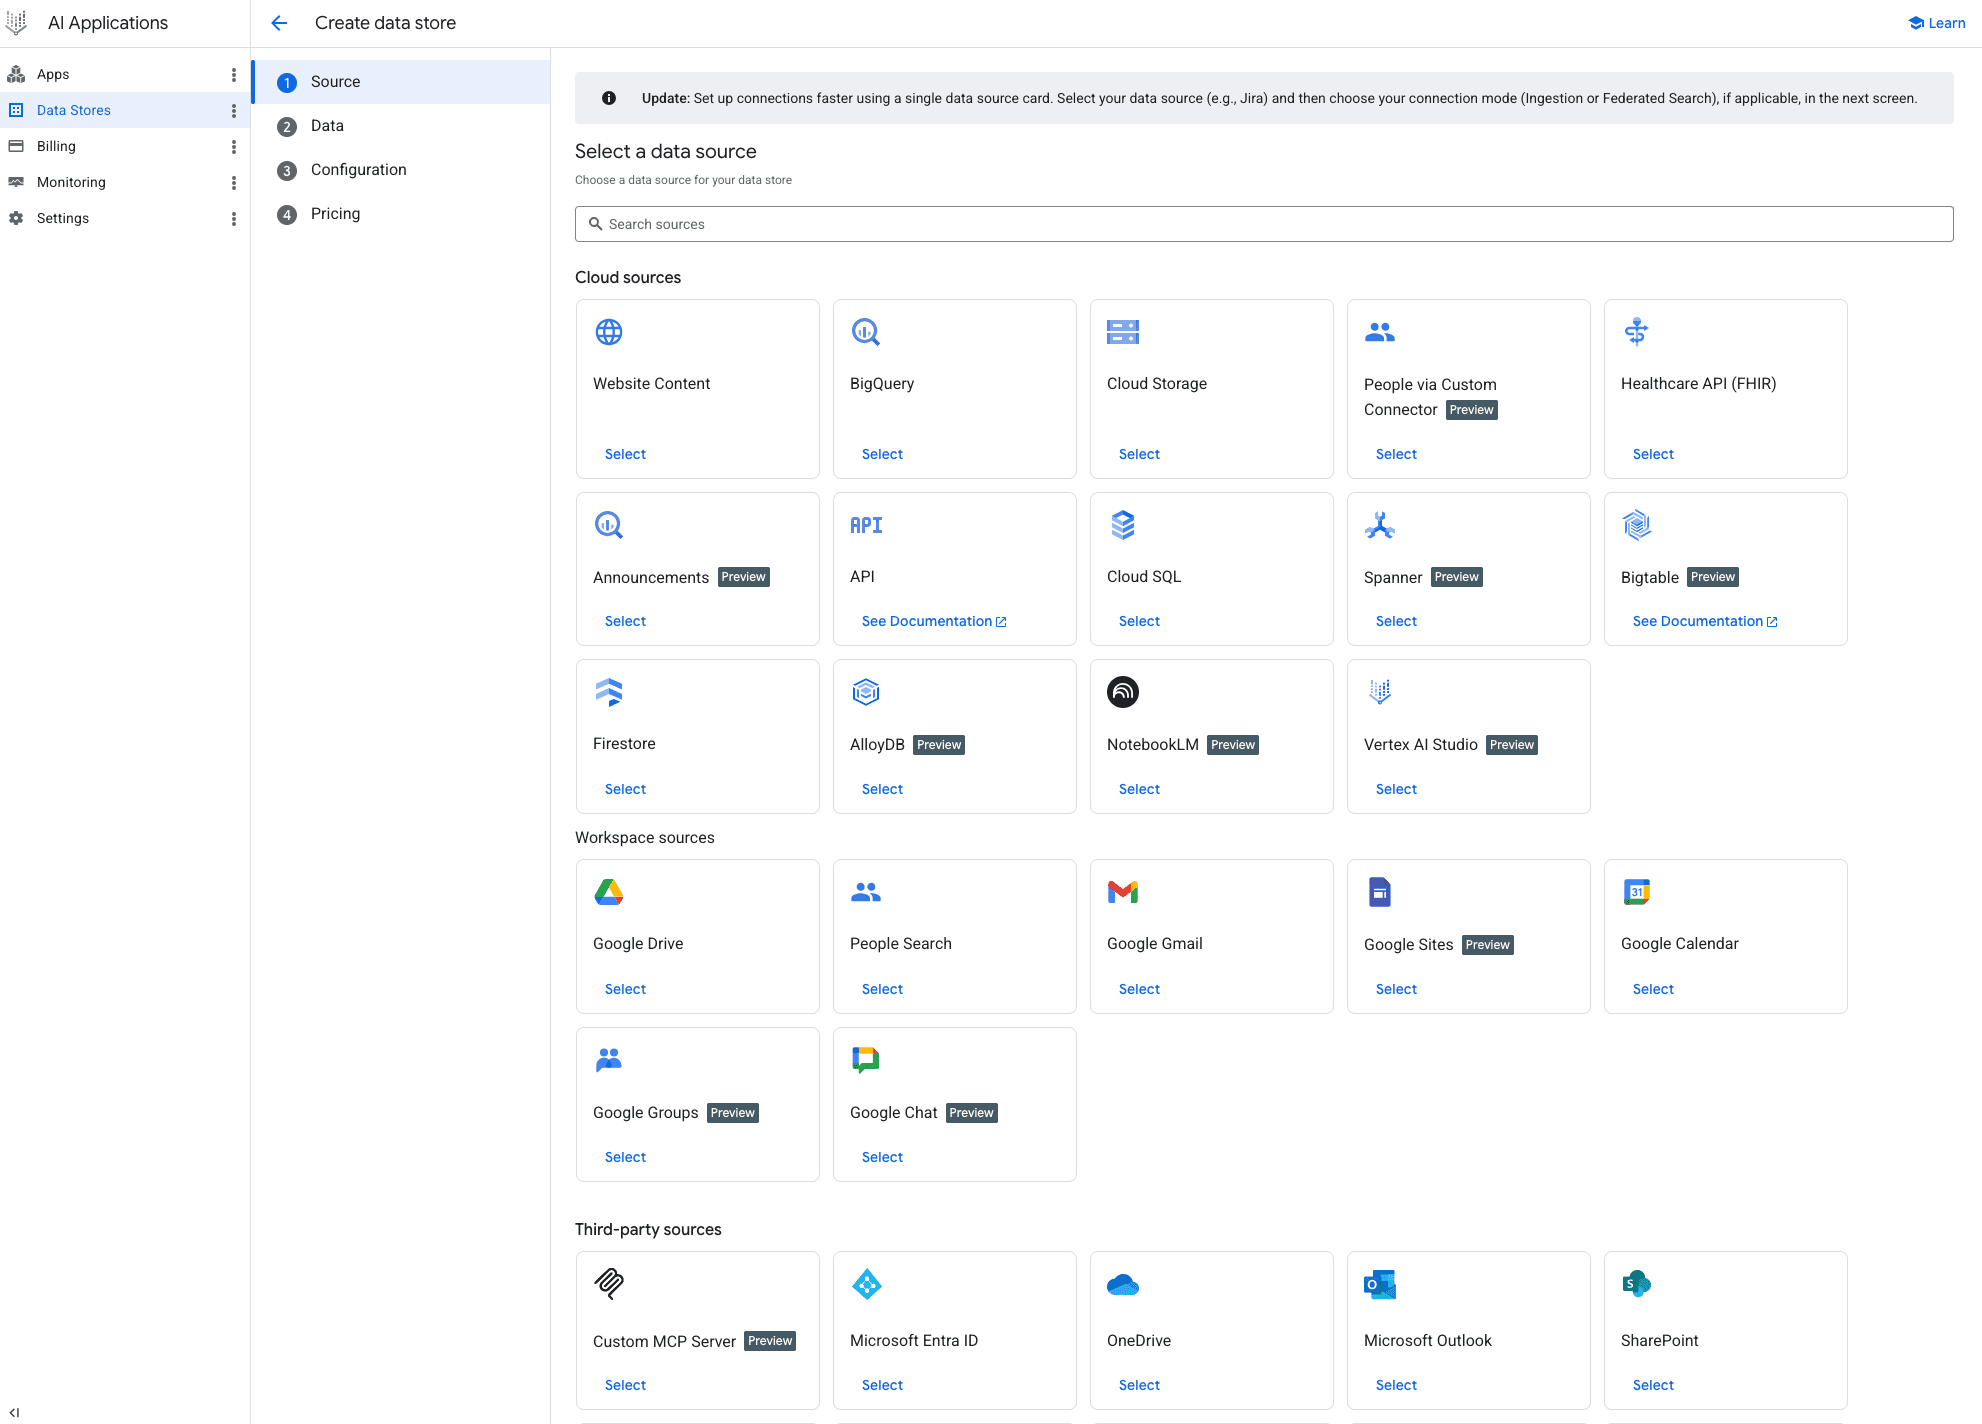Go to the Pricing step
Viewport: 1982px width, 1424px height.
click(x=401, y=214)
